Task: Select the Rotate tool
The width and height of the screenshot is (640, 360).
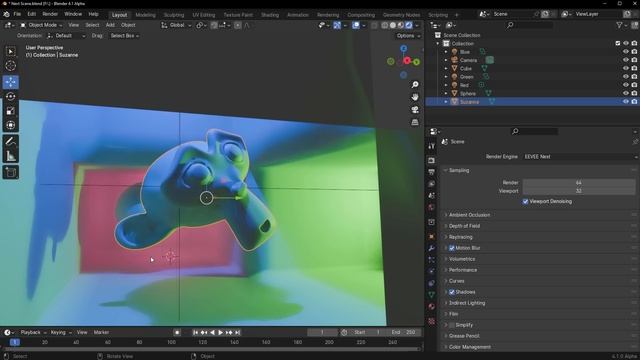Action: pos(11,96)
